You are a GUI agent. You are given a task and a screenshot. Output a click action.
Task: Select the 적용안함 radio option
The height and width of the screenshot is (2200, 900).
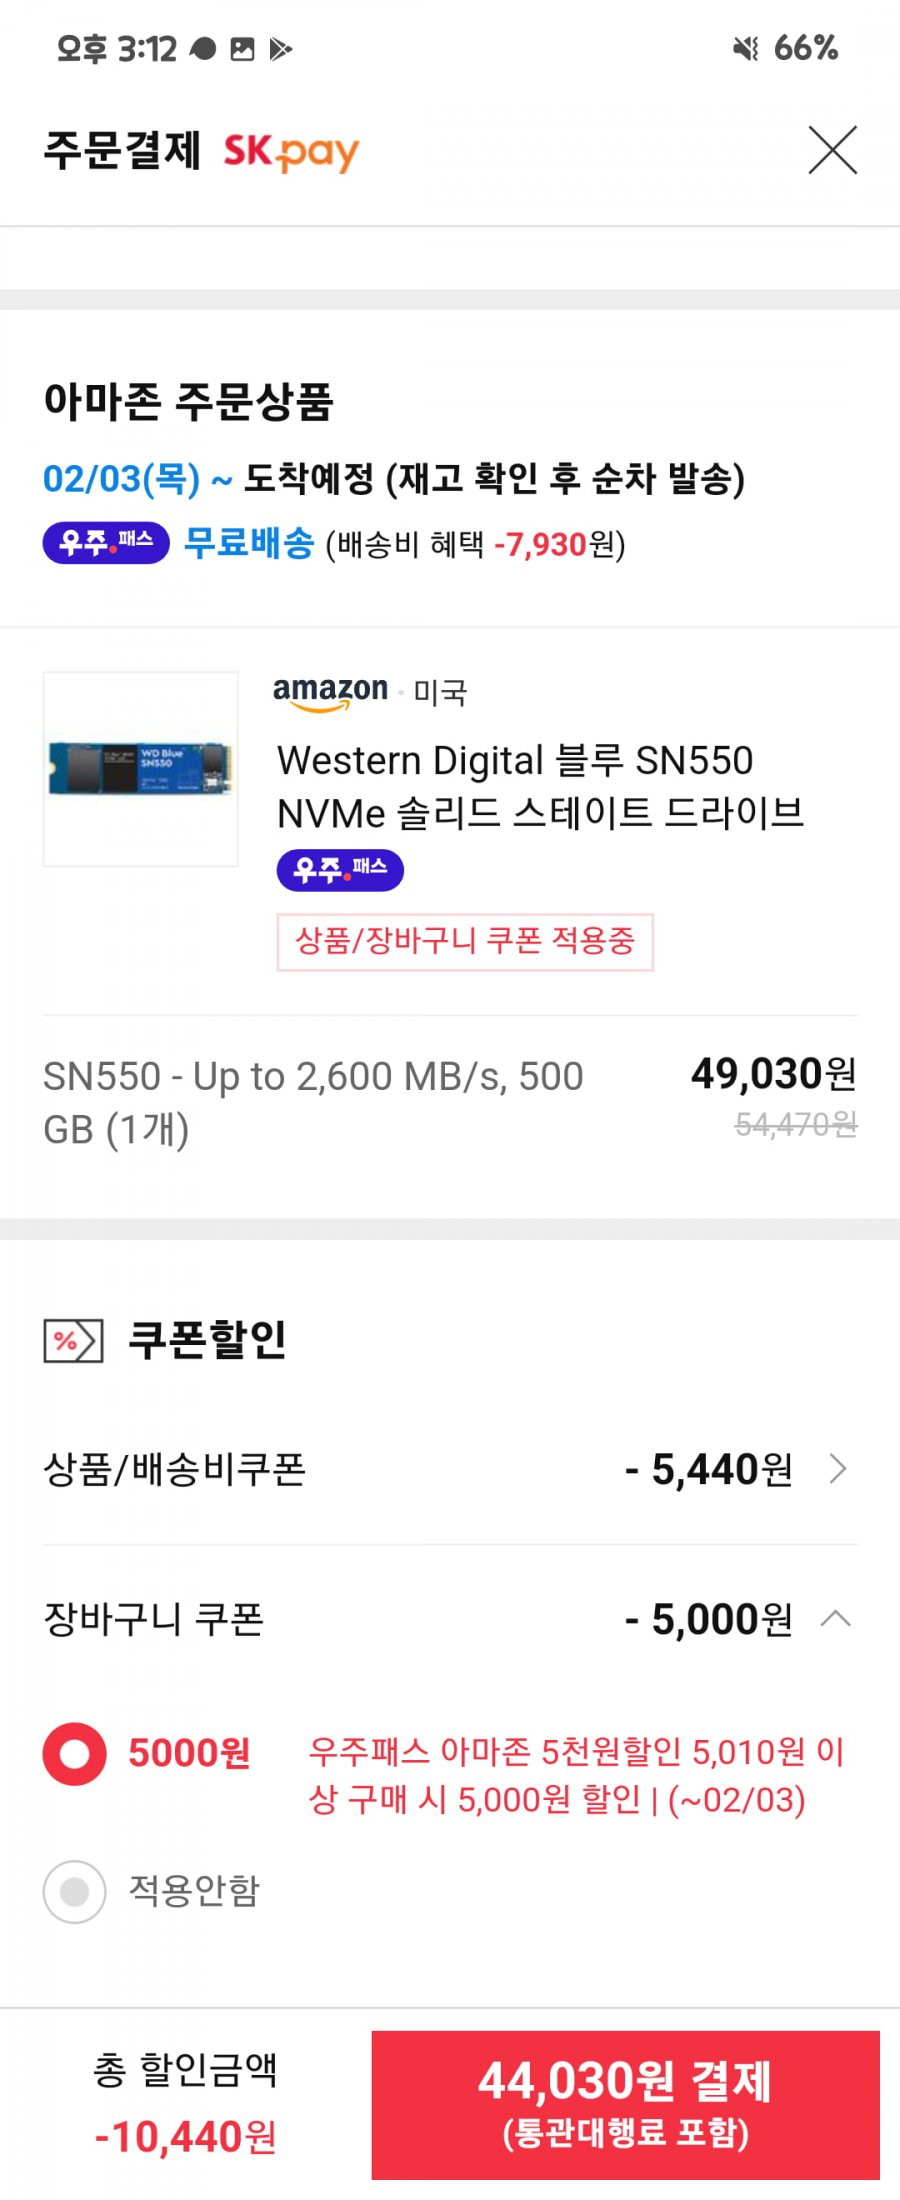coord(74,1892)
